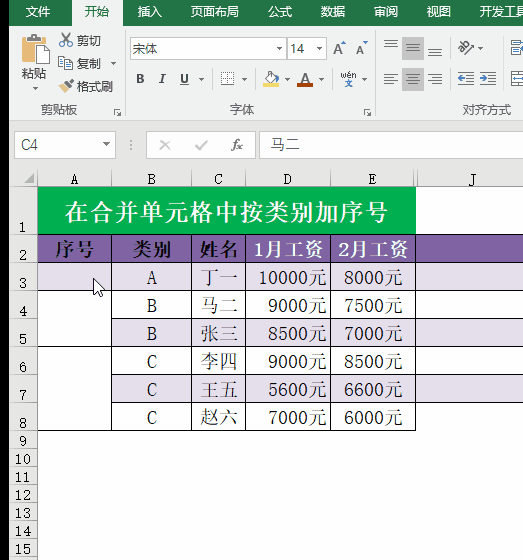Select row 10 header
This screenshot has height=560, width=523.
(23, 459)
